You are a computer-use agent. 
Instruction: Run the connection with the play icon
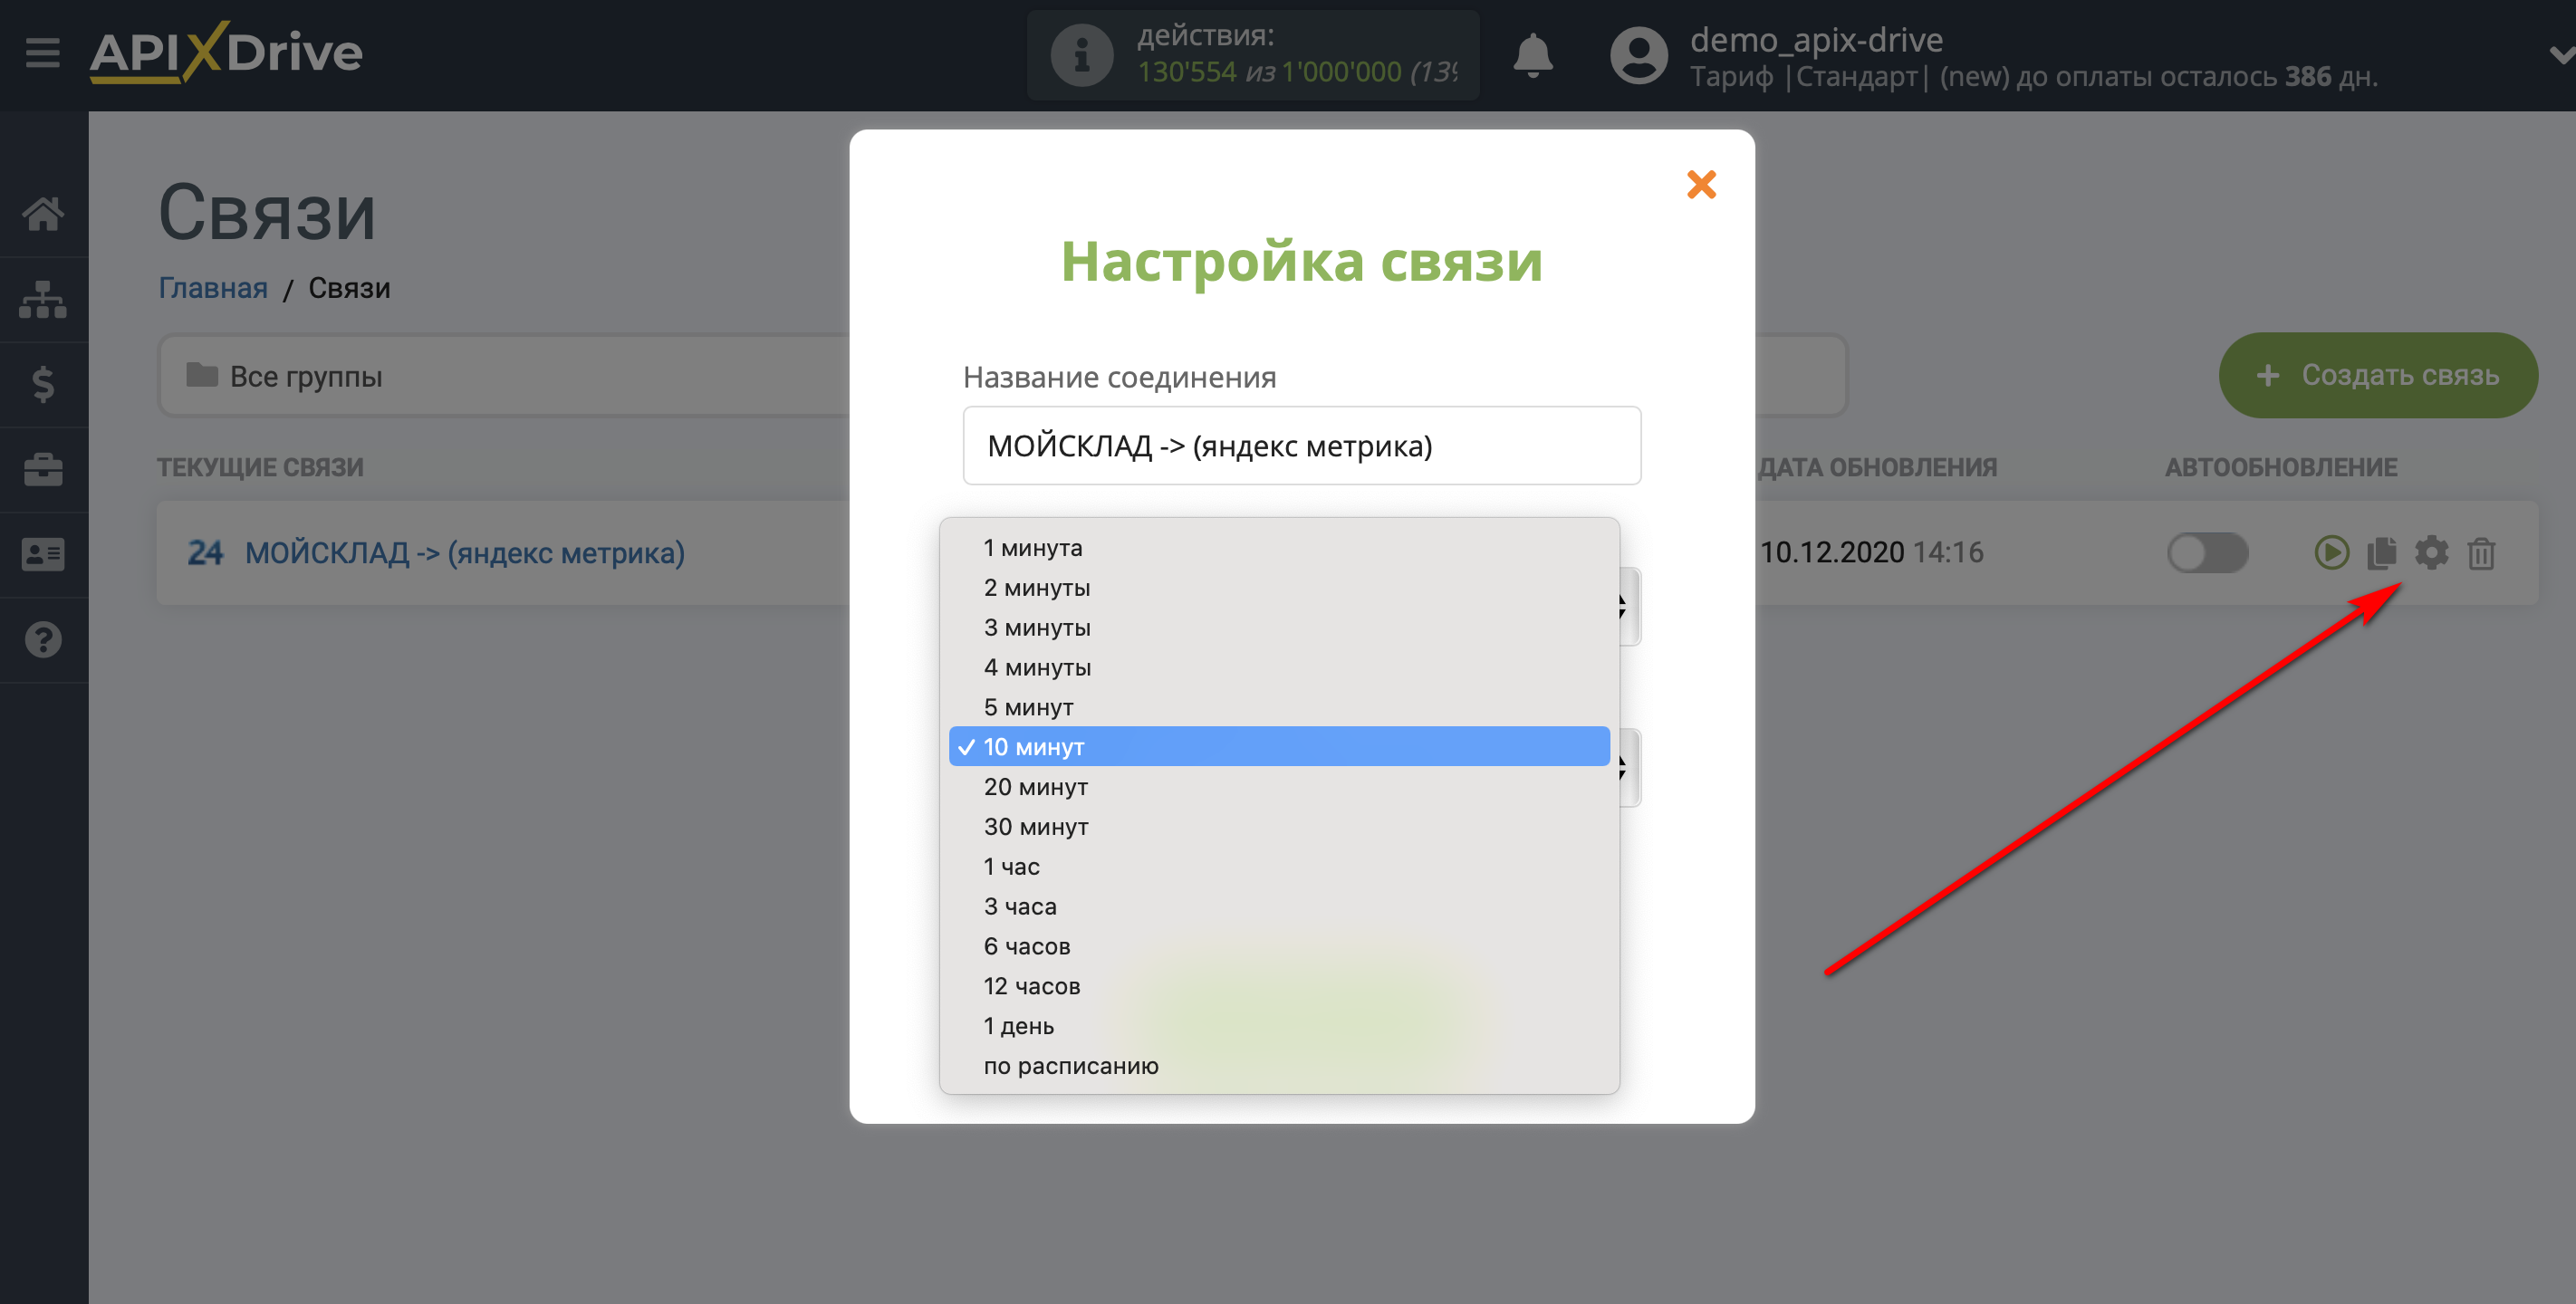pos(2331,553)
